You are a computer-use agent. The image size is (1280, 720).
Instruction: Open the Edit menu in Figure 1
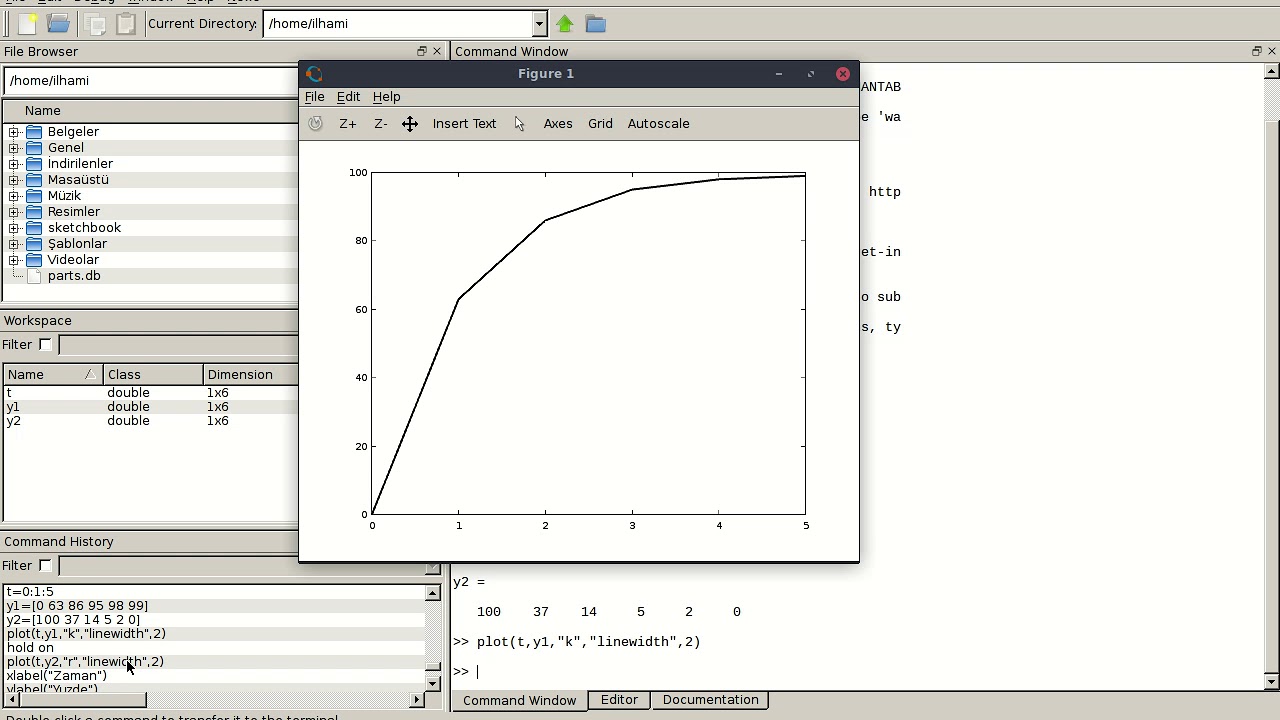click(348, 97)
